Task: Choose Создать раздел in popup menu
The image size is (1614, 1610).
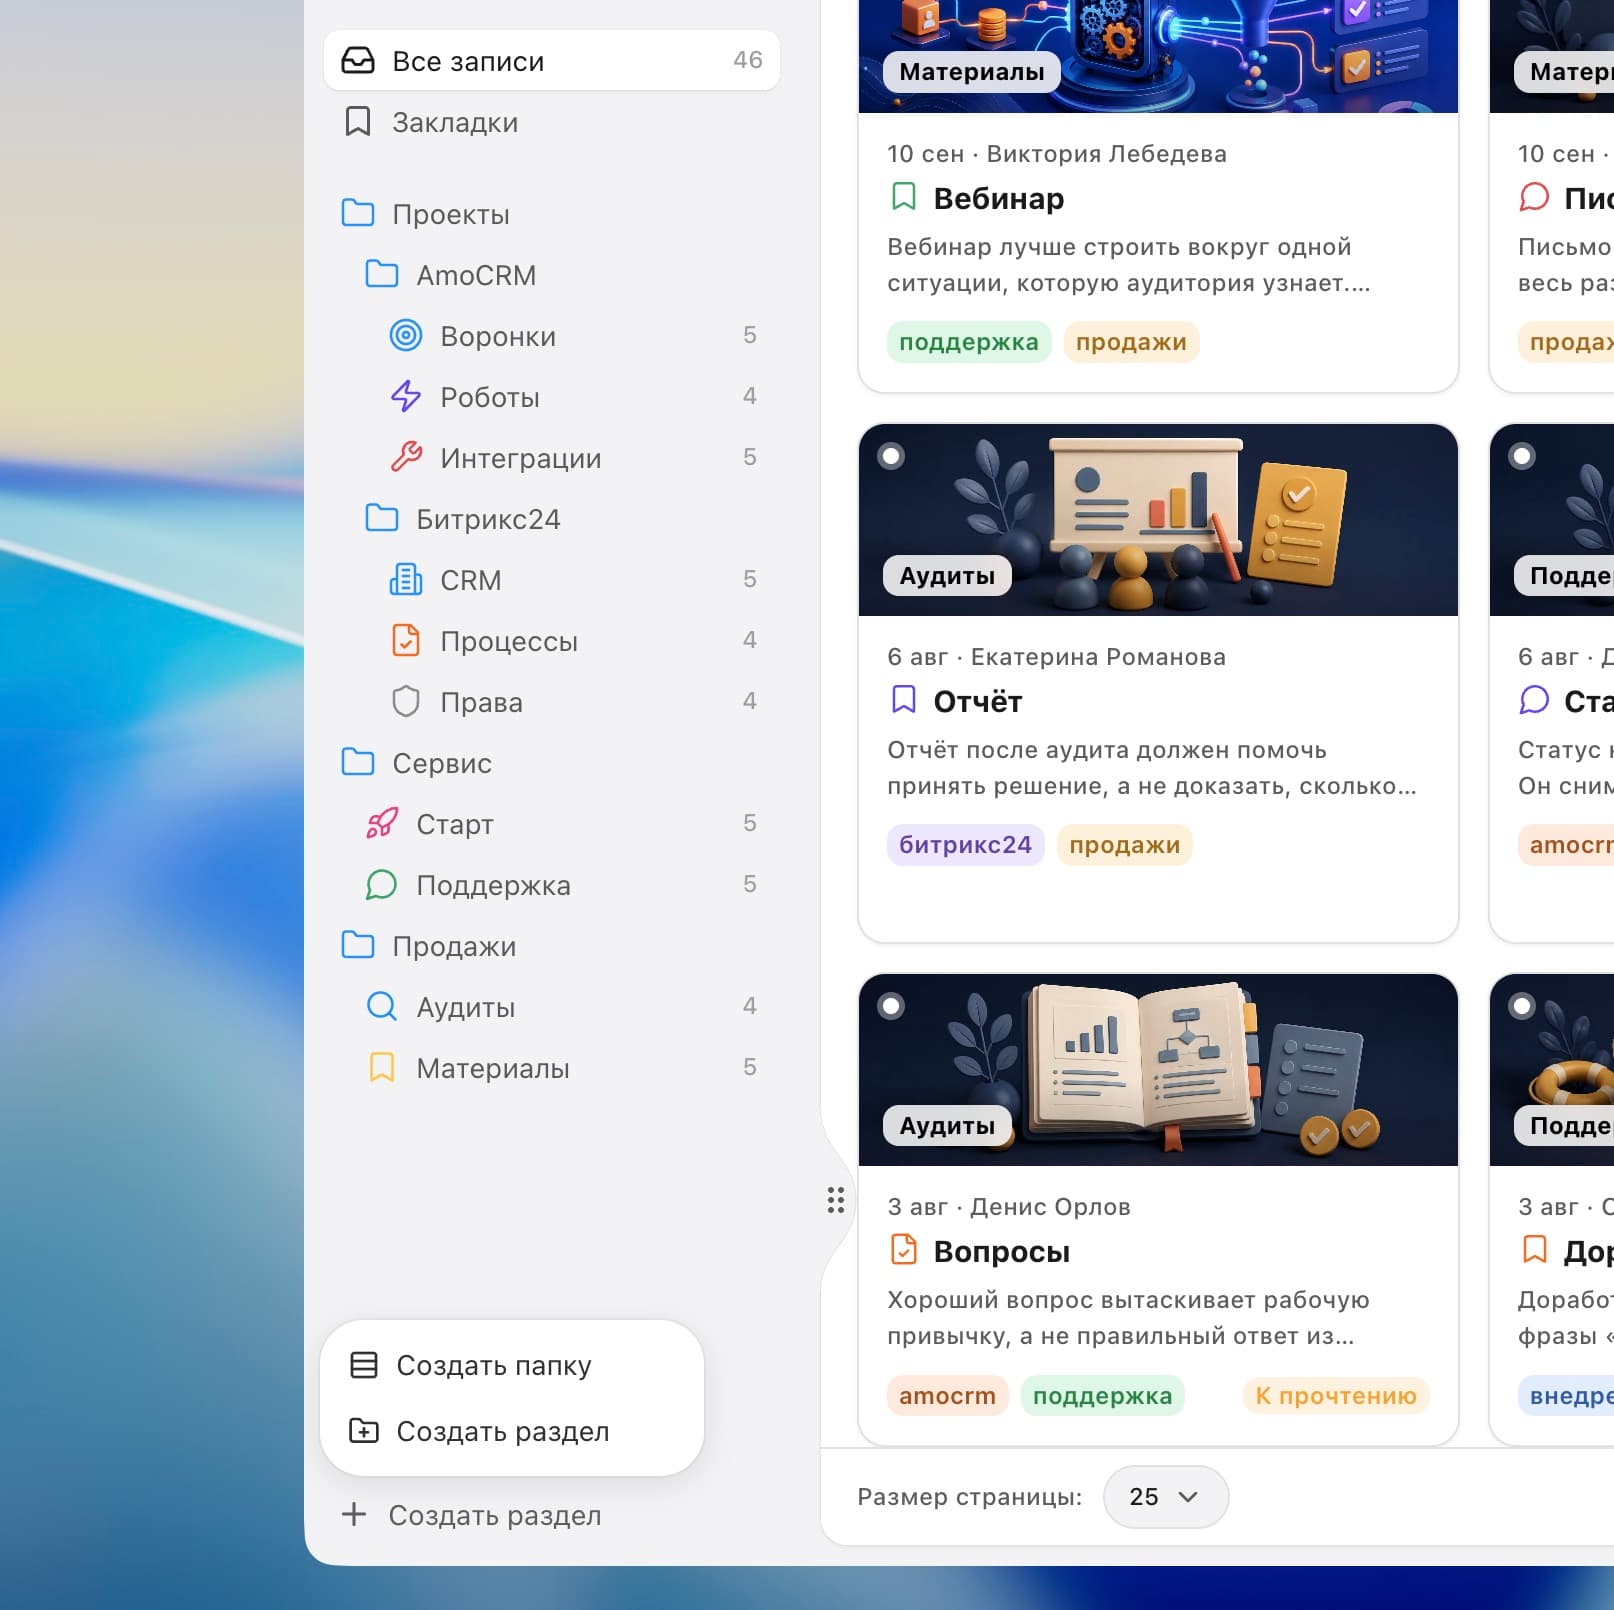Action: coord(512,1431)
